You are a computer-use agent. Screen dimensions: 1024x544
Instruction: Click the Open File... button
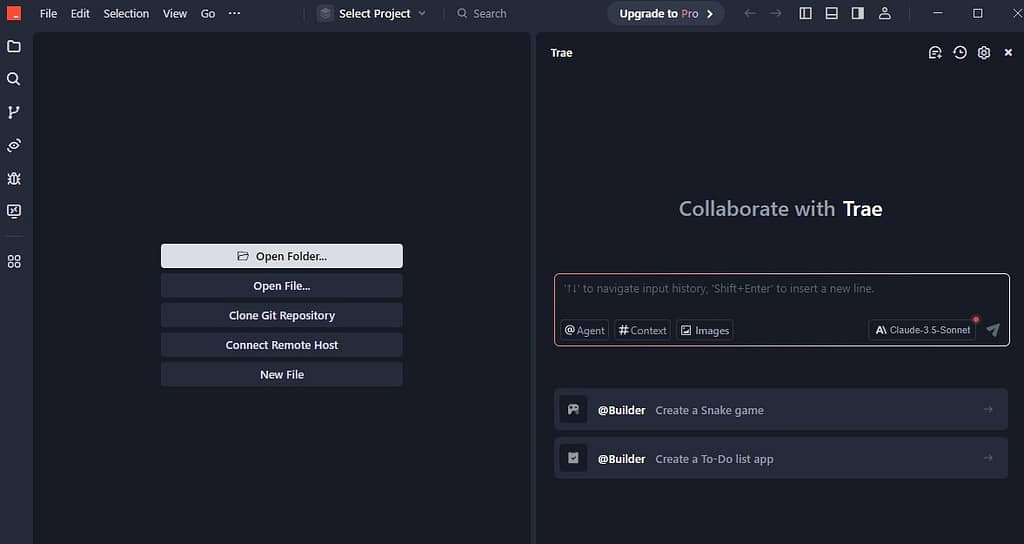[x=281, y=285]
